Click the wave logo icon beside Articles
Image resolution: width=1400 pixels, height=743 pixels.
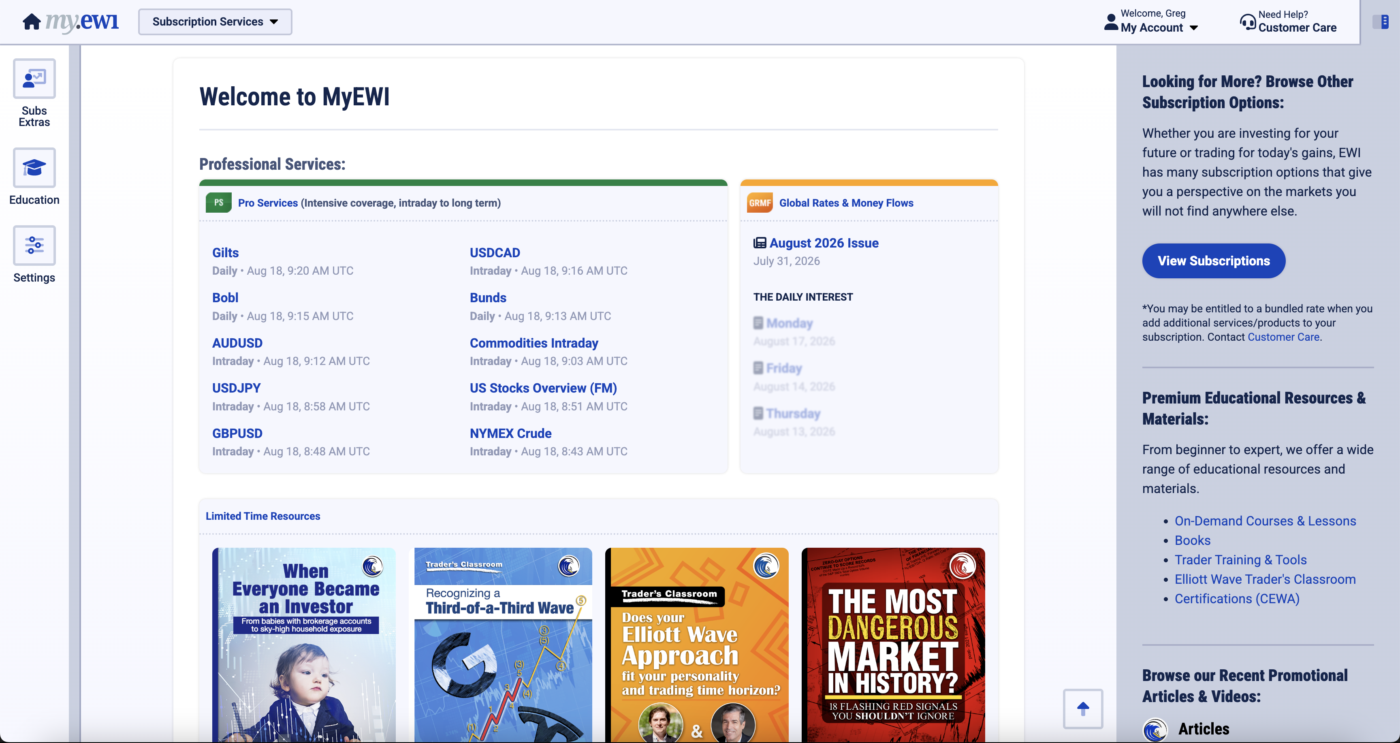point(1155,730)
